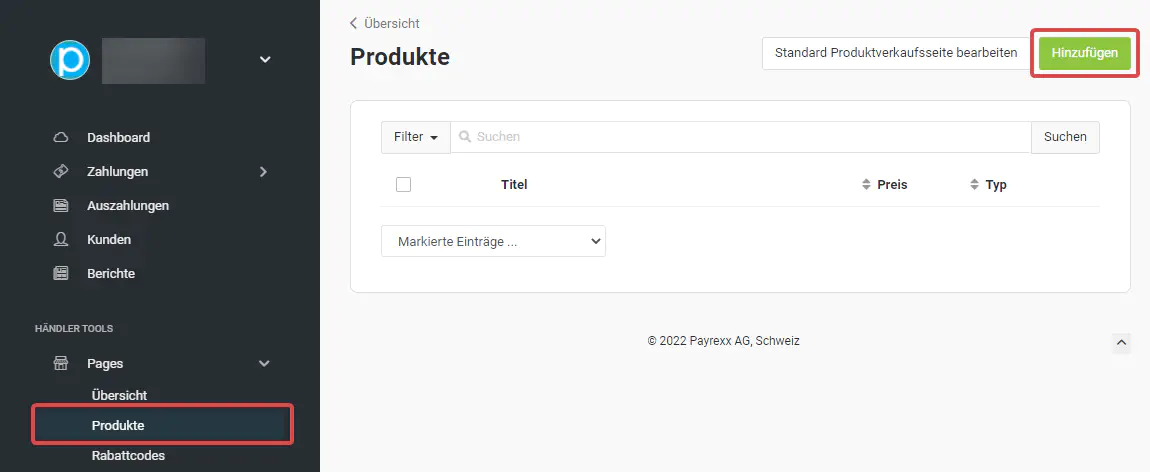Open the account switcher dropdown arrow
This screenshot has height=472, width=1150.
(x=265, y=60)
